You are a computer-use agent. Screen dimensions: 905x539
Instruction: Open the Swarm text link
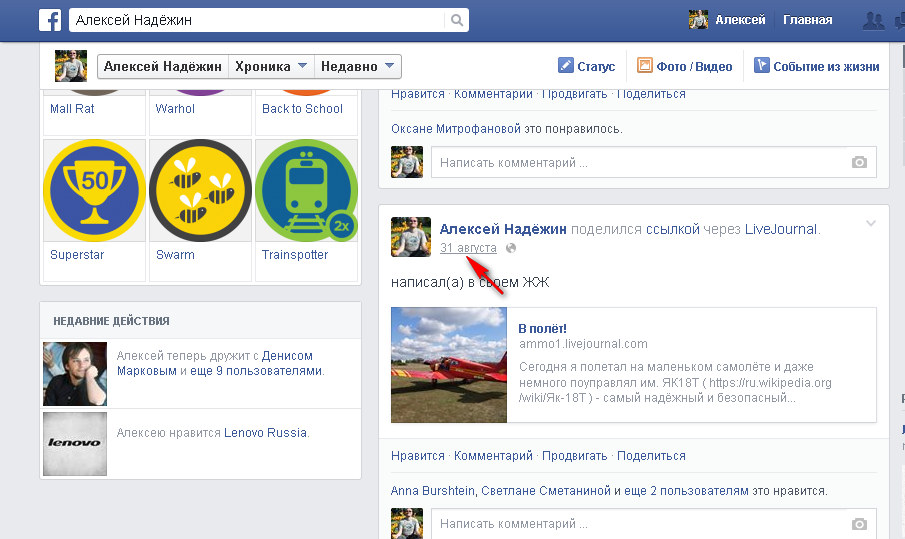pyautogui.click(x=175, y=254)
